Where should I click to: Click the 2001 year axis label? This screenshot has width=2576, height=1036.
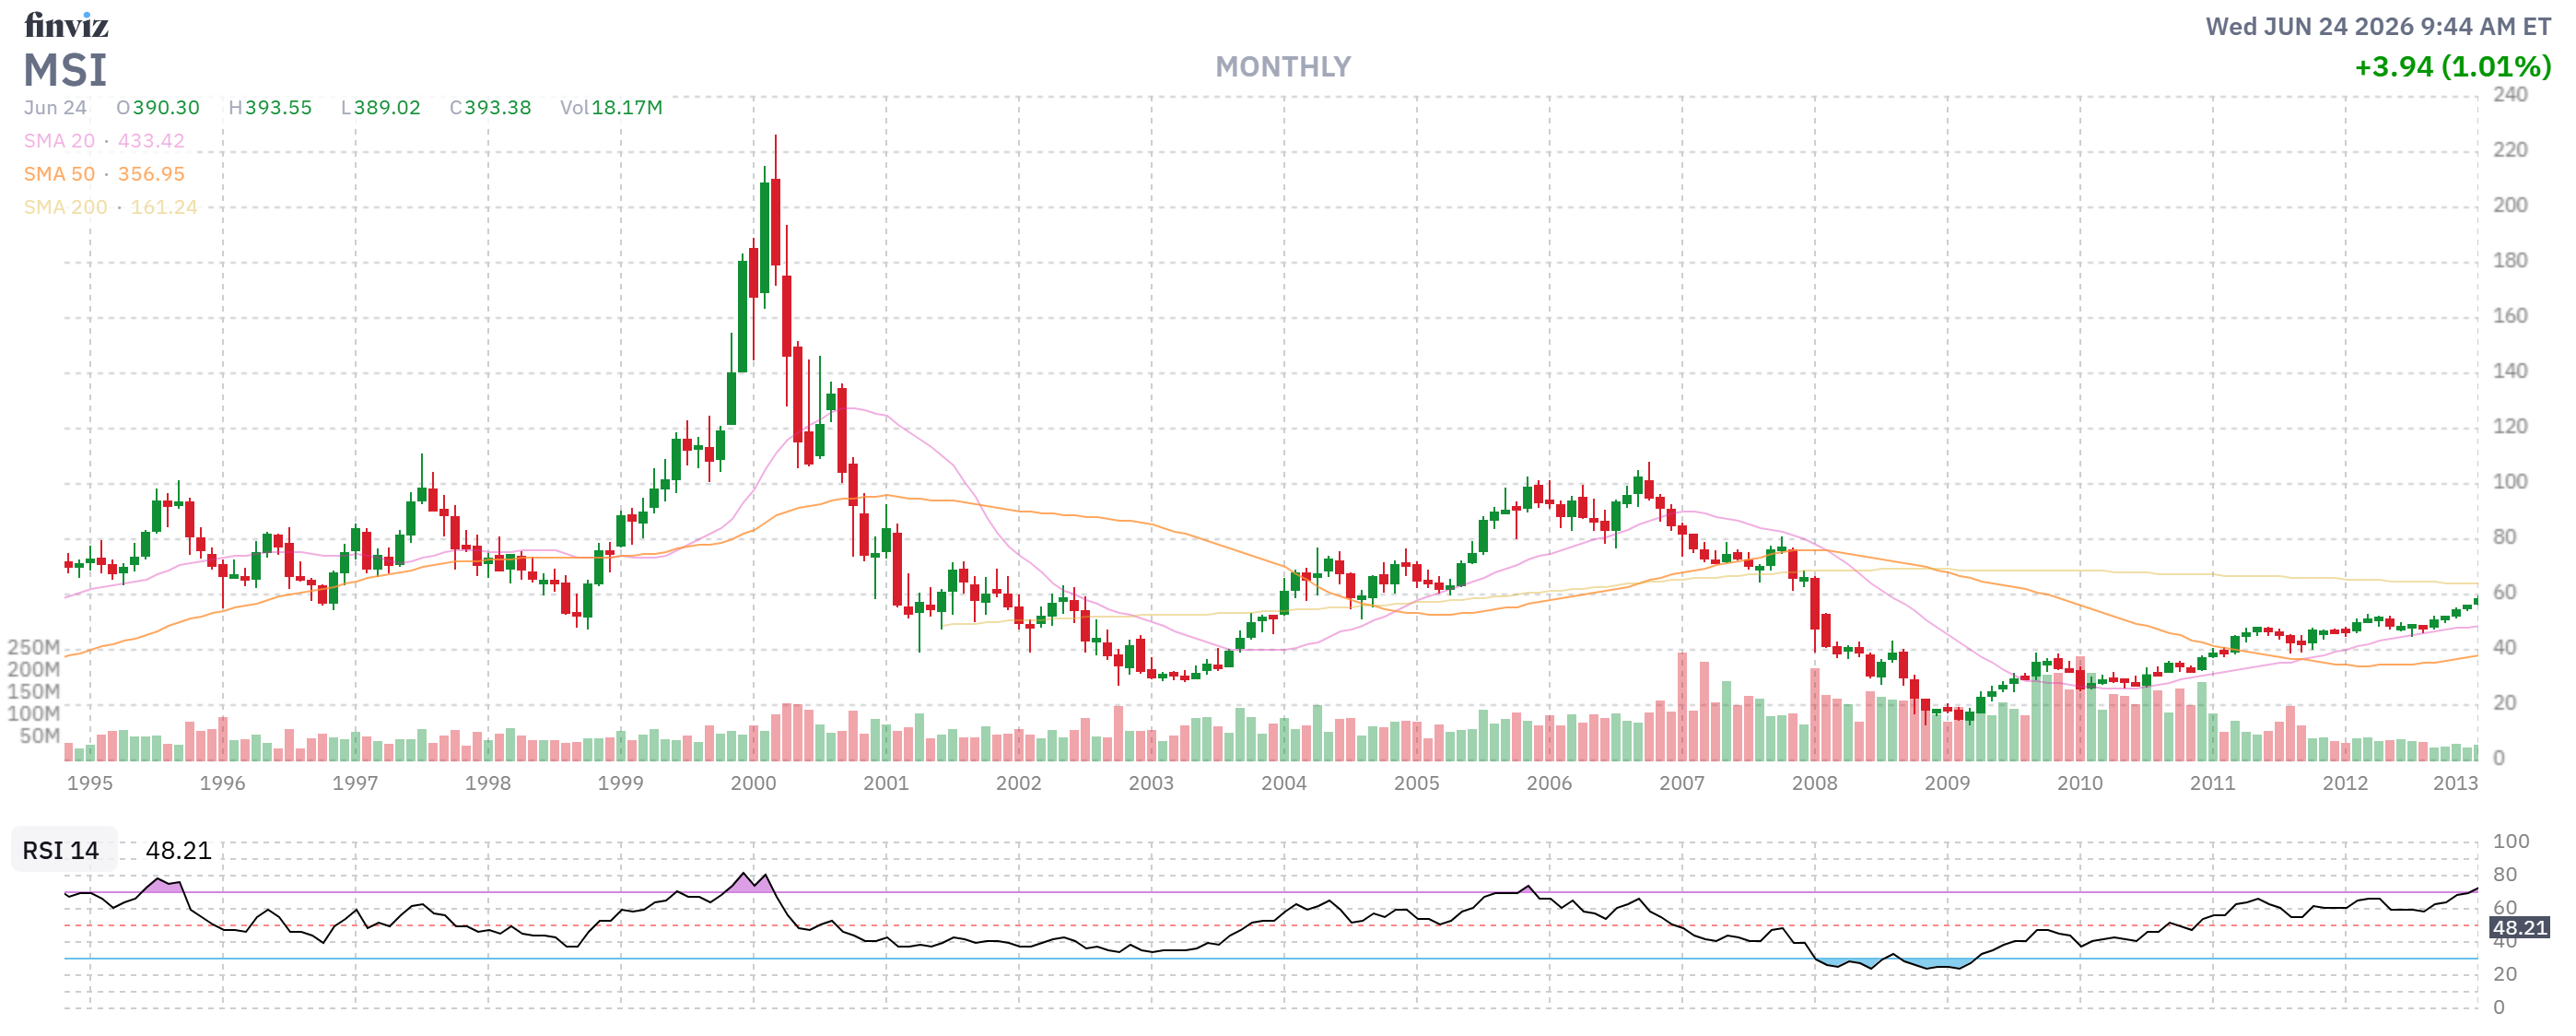coord(886,783)
